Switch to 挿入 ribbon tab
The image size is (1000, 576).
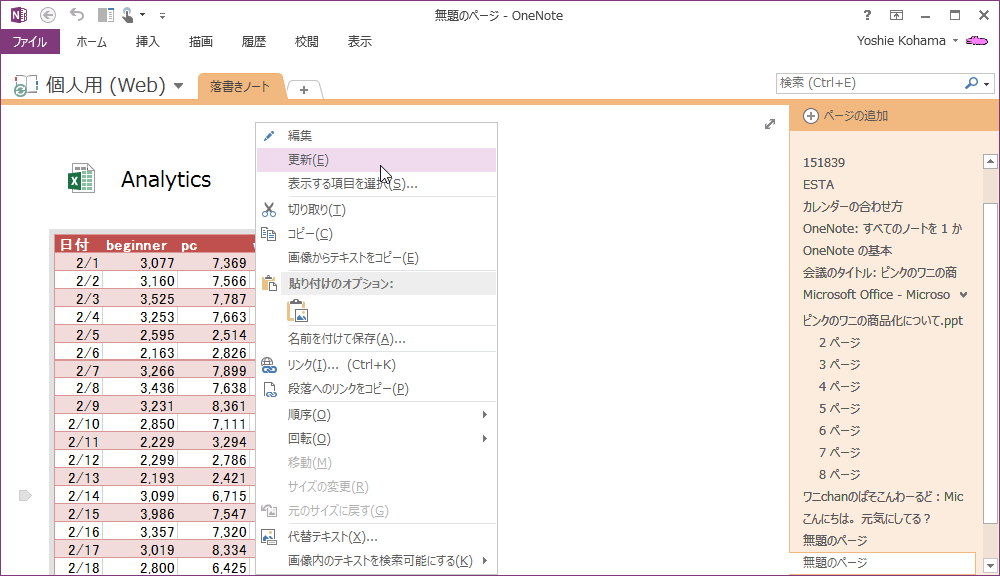pyautogui.click(x=147, y=41)
